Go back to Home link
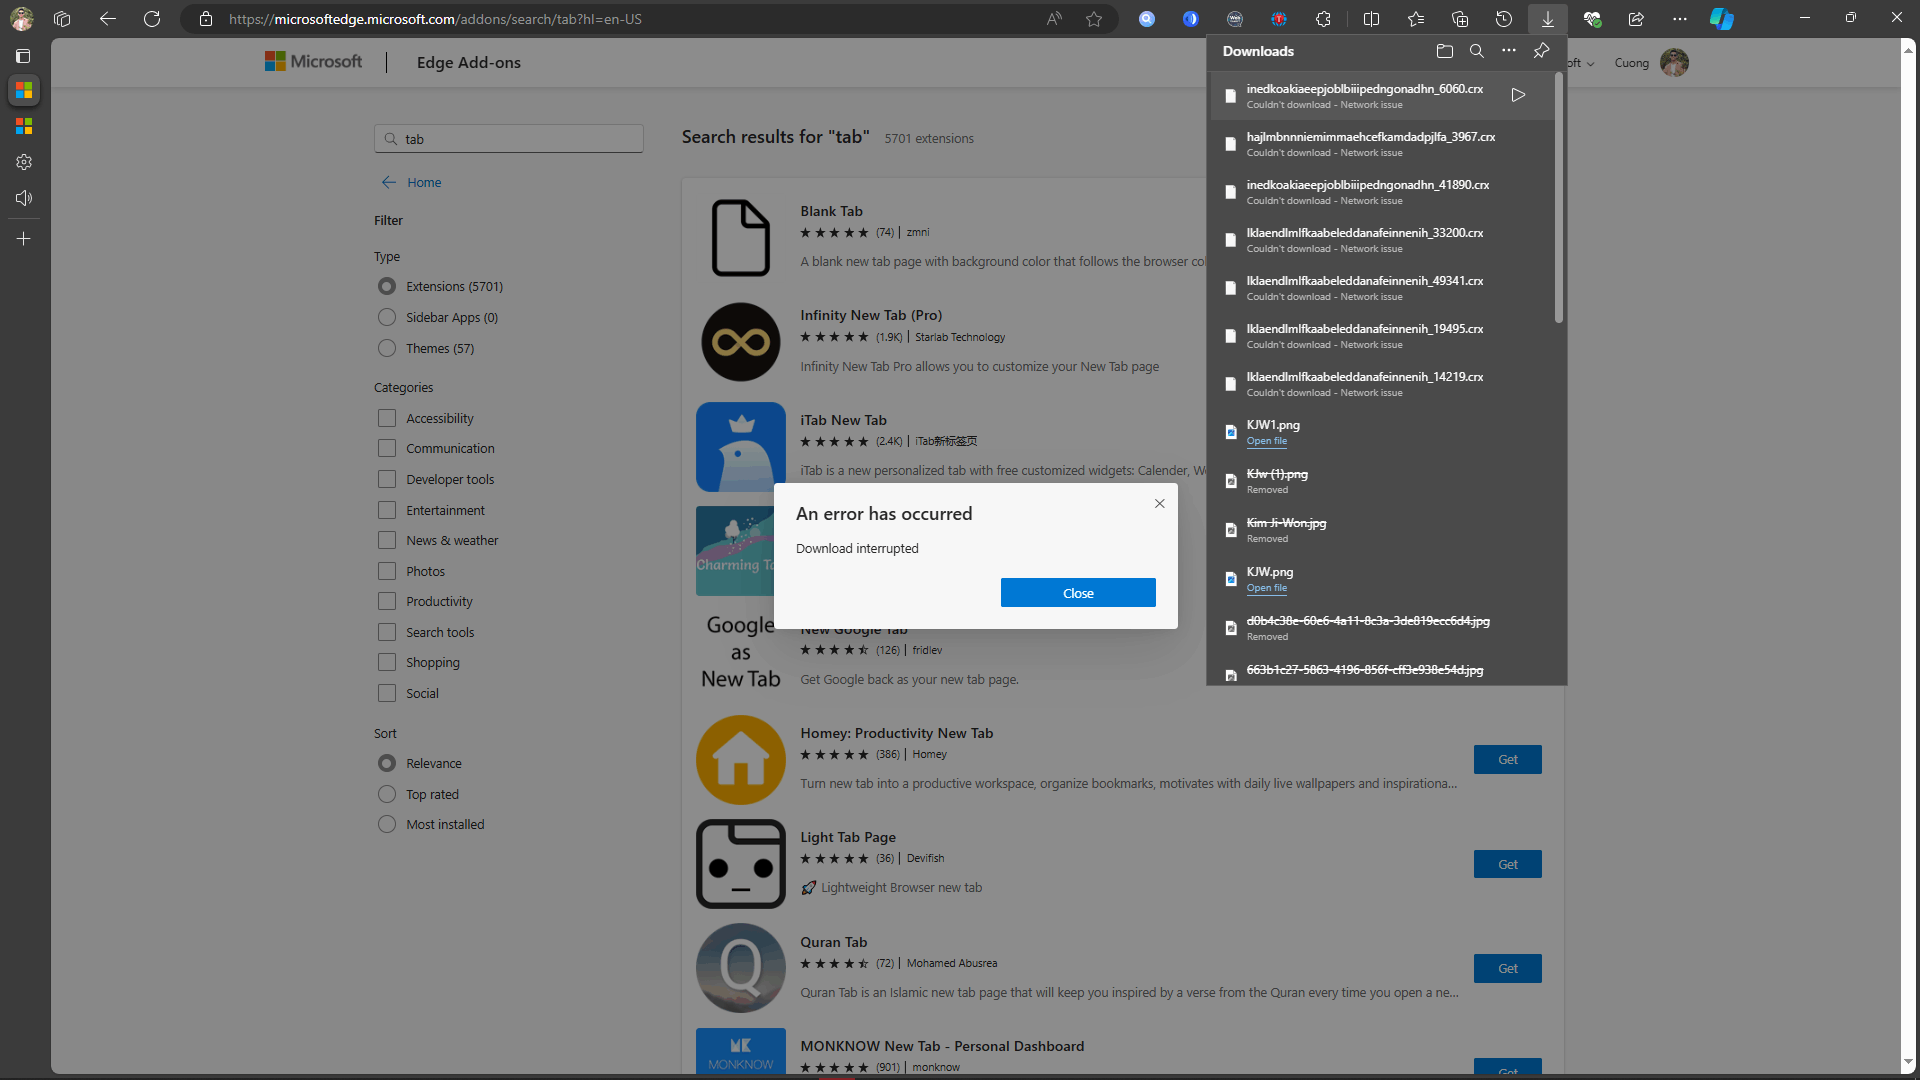The width and height of the screenshot is (1920, 1080). (x=423, y=182)
